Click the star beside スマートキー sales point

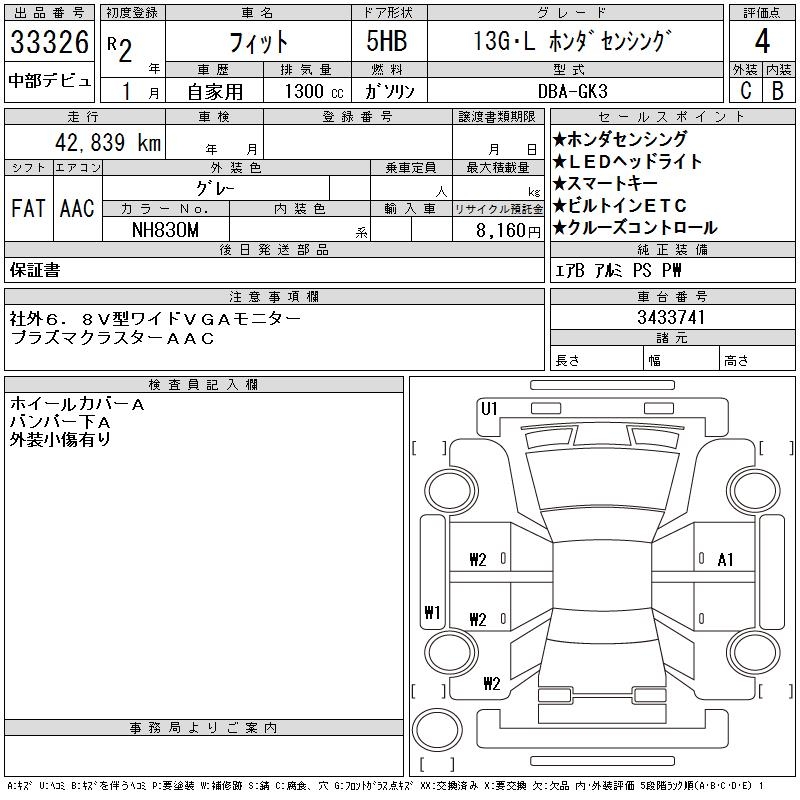coord(560,183)
